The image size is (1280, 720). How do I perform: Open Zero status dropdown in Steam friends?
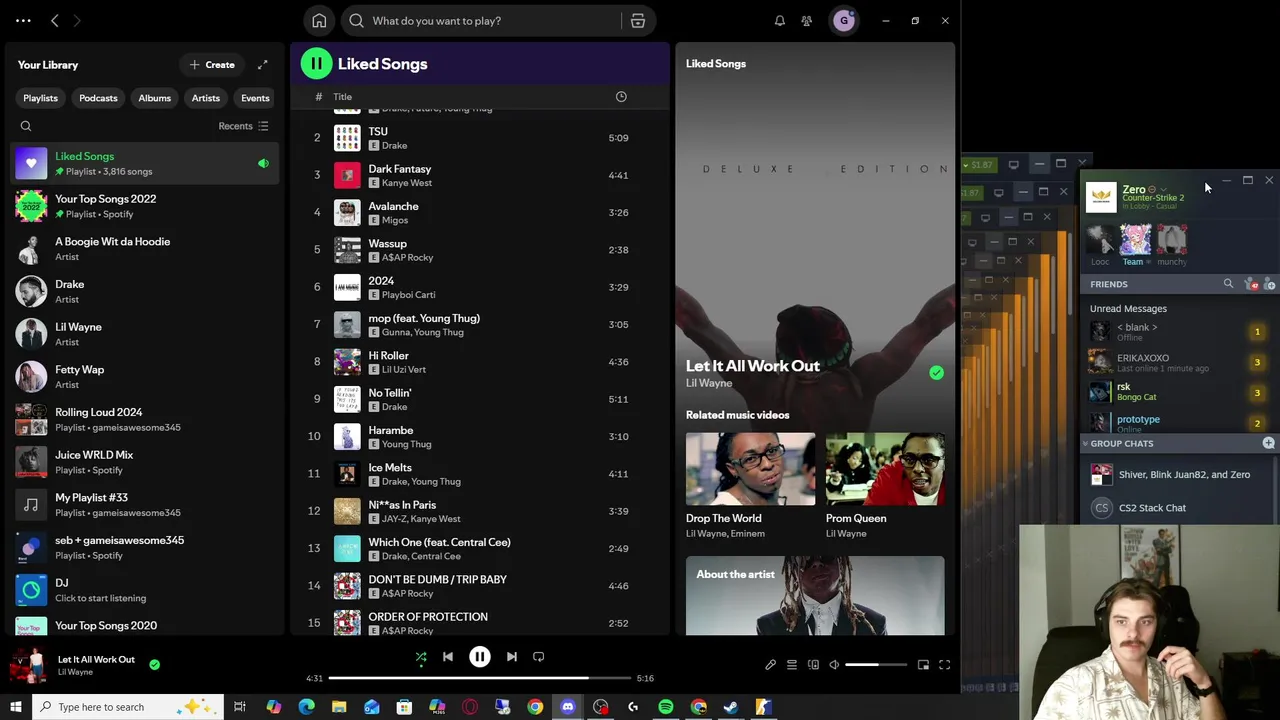point(1163,189)
